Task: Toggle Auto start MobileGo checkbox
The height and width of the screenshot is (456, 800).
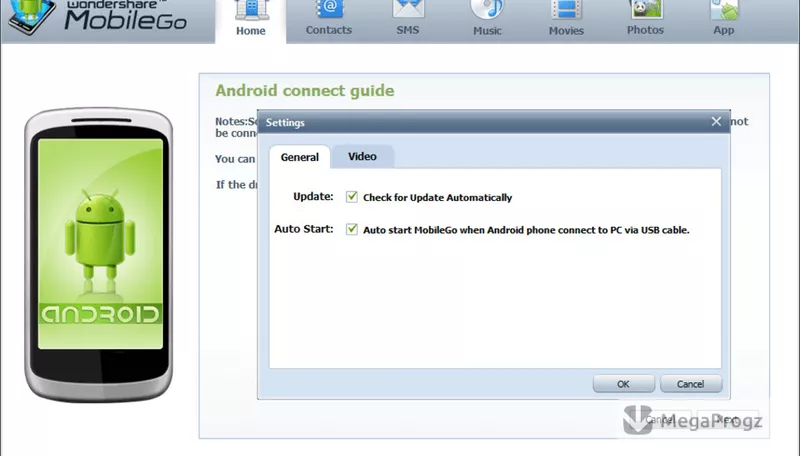Action: [352, 229]
